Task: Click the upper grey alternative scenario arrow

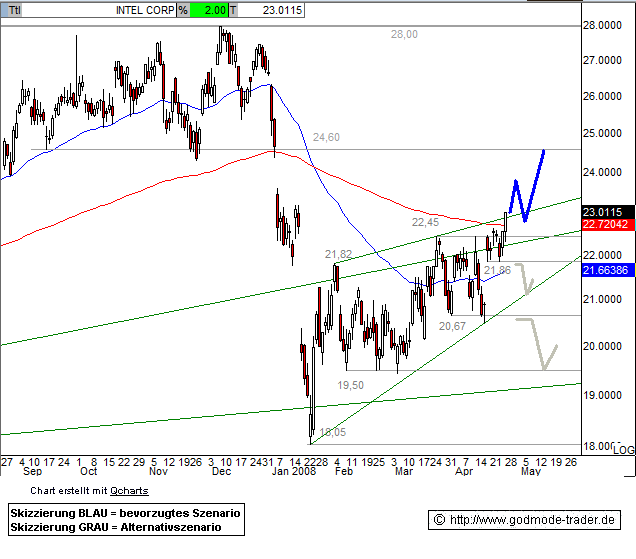Action: (x=525, y=279)
